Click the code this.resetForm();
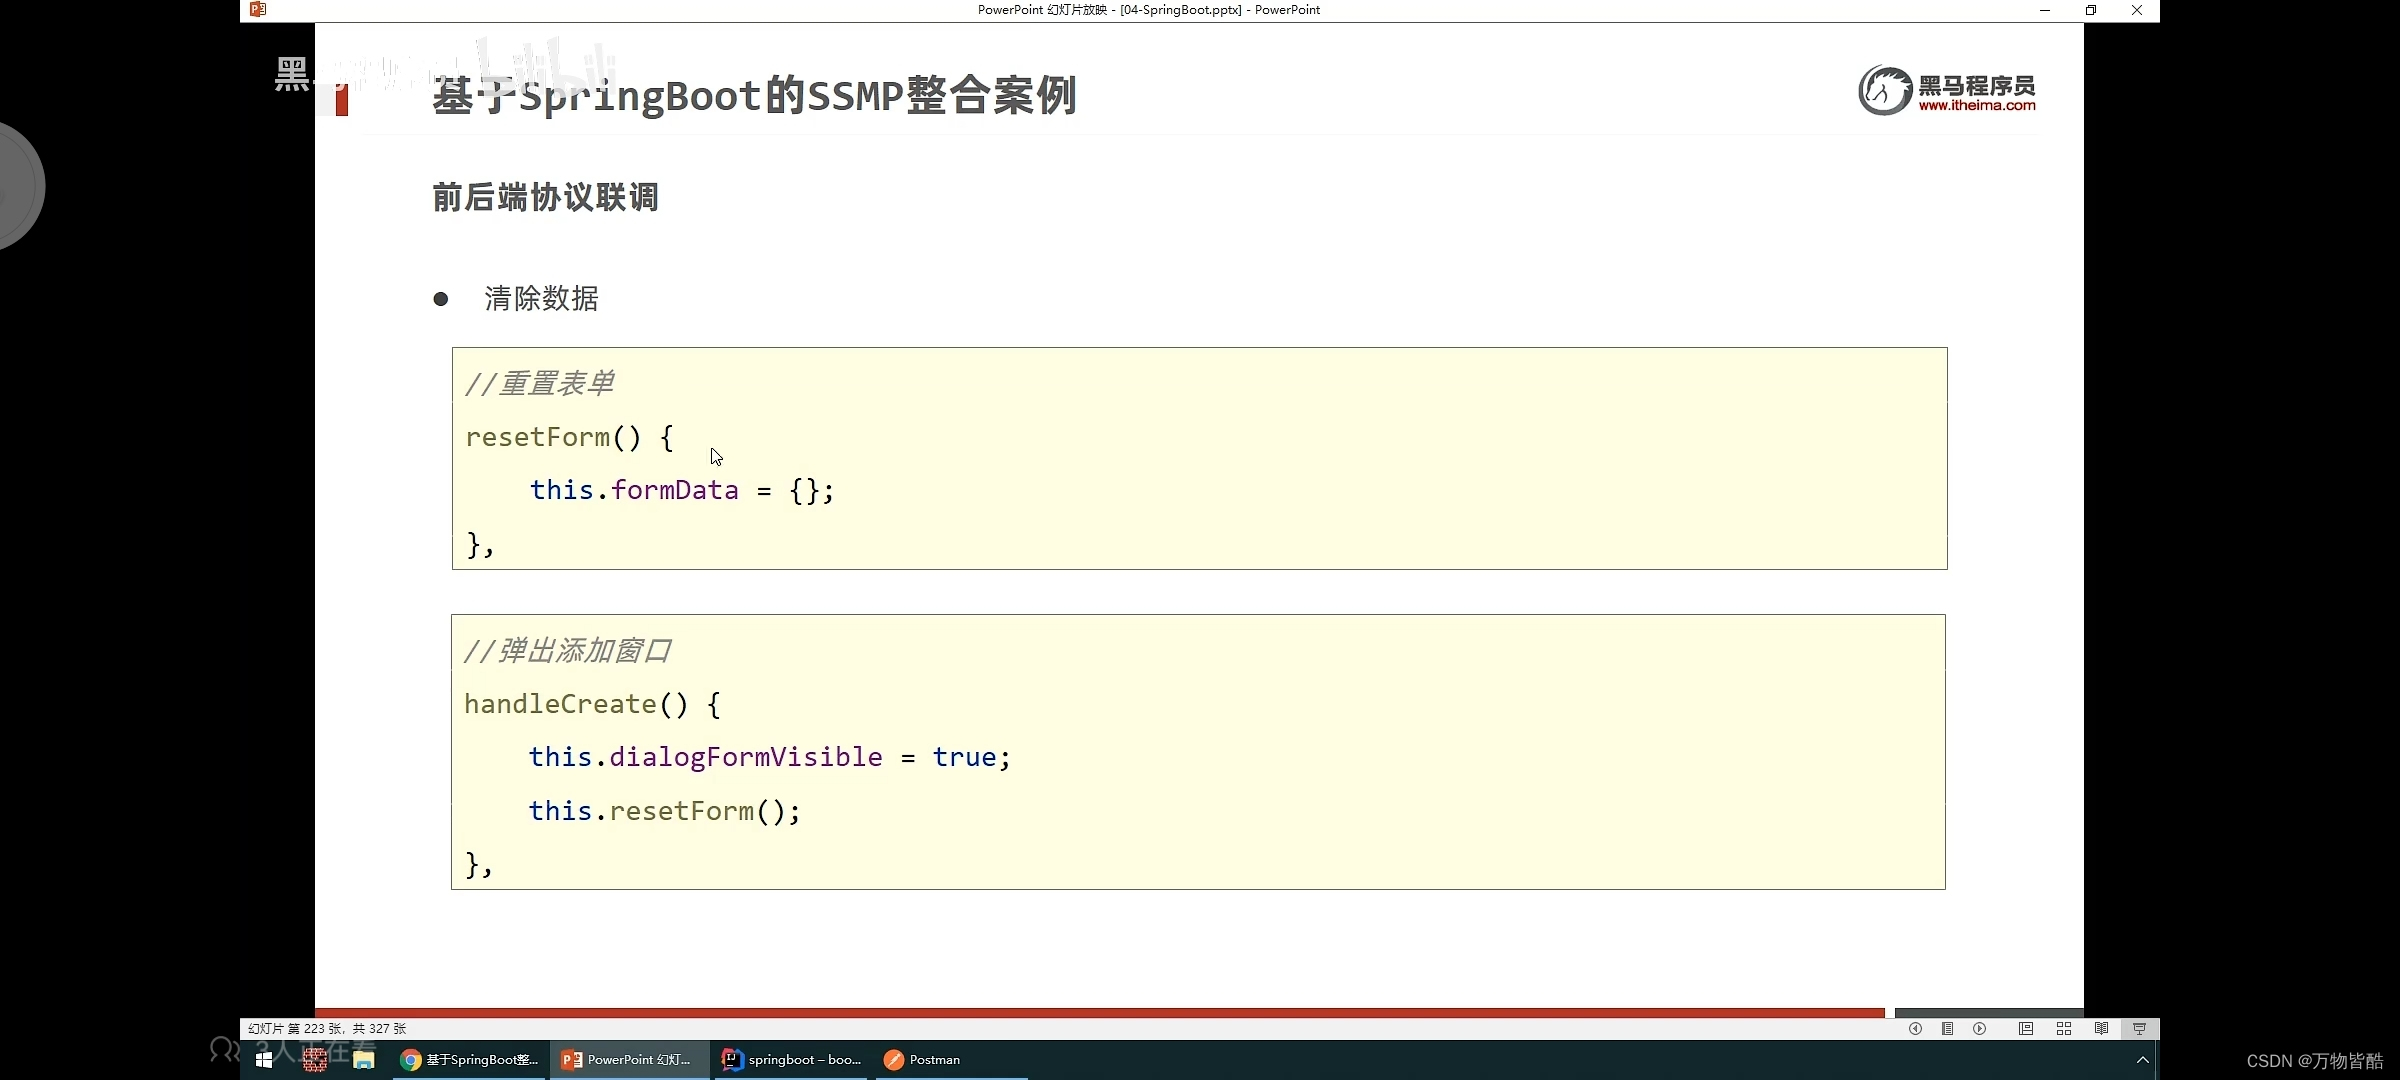Viewport: 2400px width, 1080px height. pos(665,811)
